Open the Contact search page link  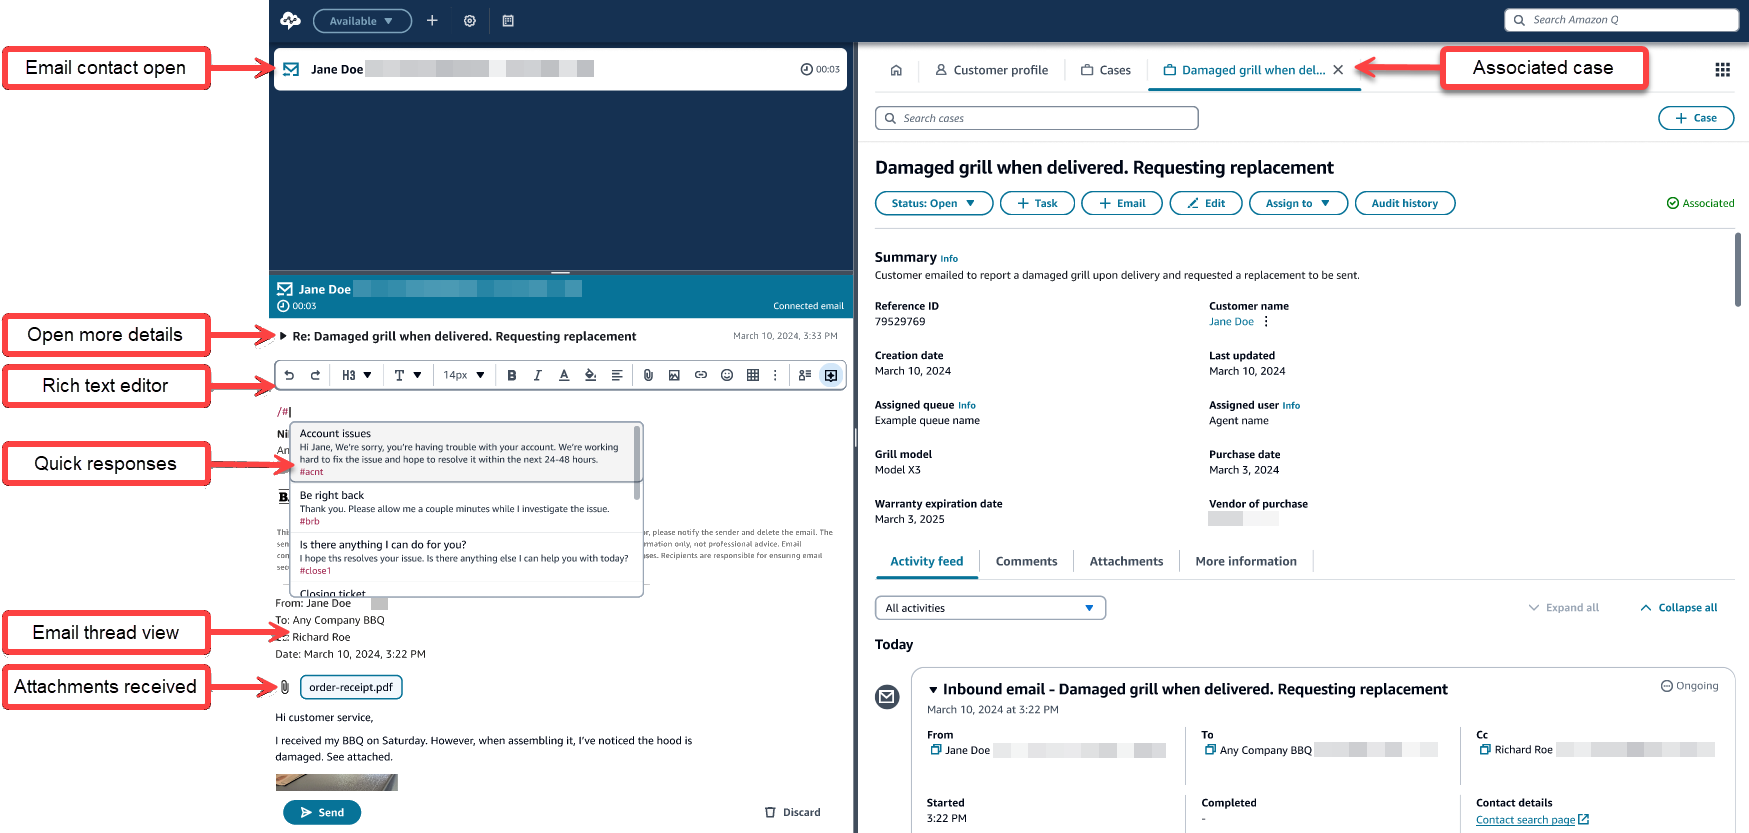click(1525, 820)
